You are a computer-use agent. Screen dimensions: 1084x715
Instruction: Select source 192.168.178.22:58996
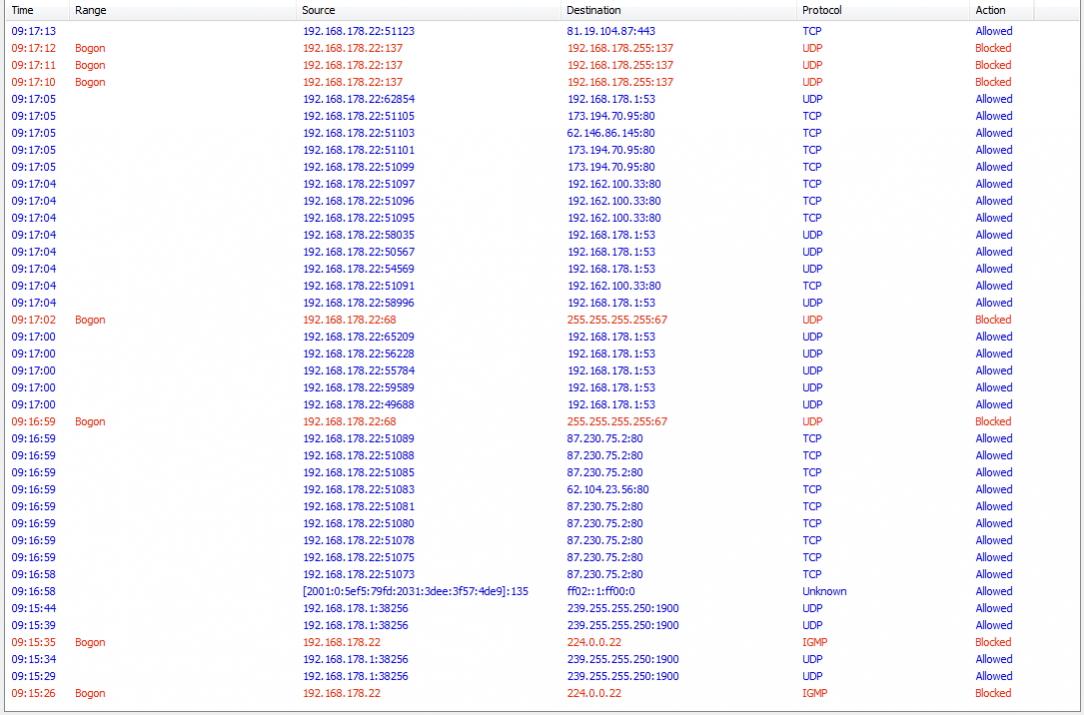point(359,303)
